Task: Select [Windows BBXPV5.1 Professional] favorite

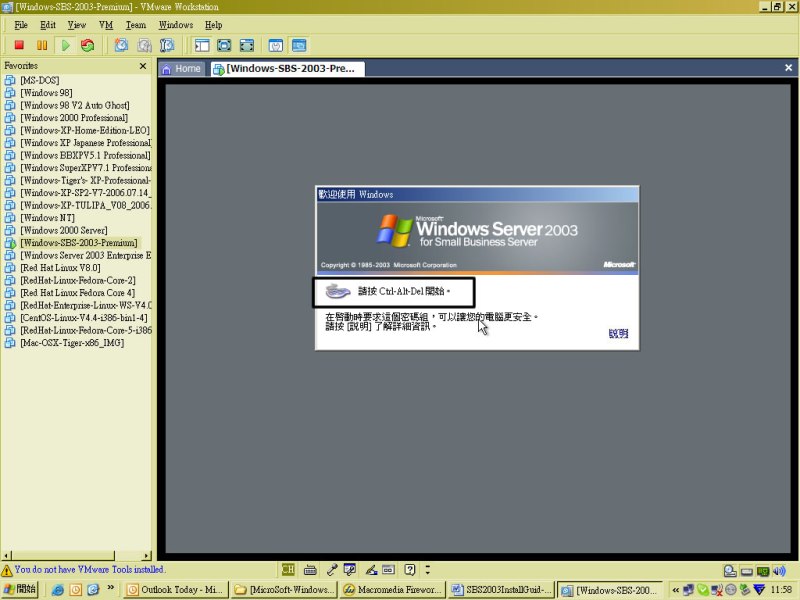Action: (85, 156)
